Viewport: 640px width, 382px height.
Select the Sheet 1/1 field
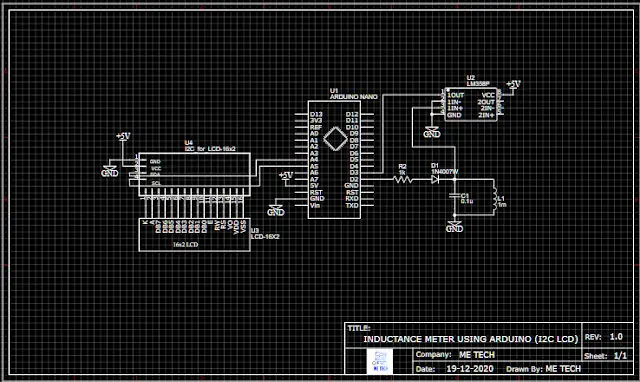[x=605, y=356]
